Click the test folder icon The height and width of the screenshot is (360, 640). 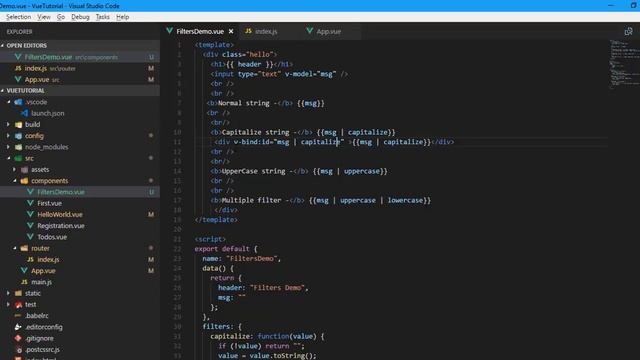tap(18, 304)
